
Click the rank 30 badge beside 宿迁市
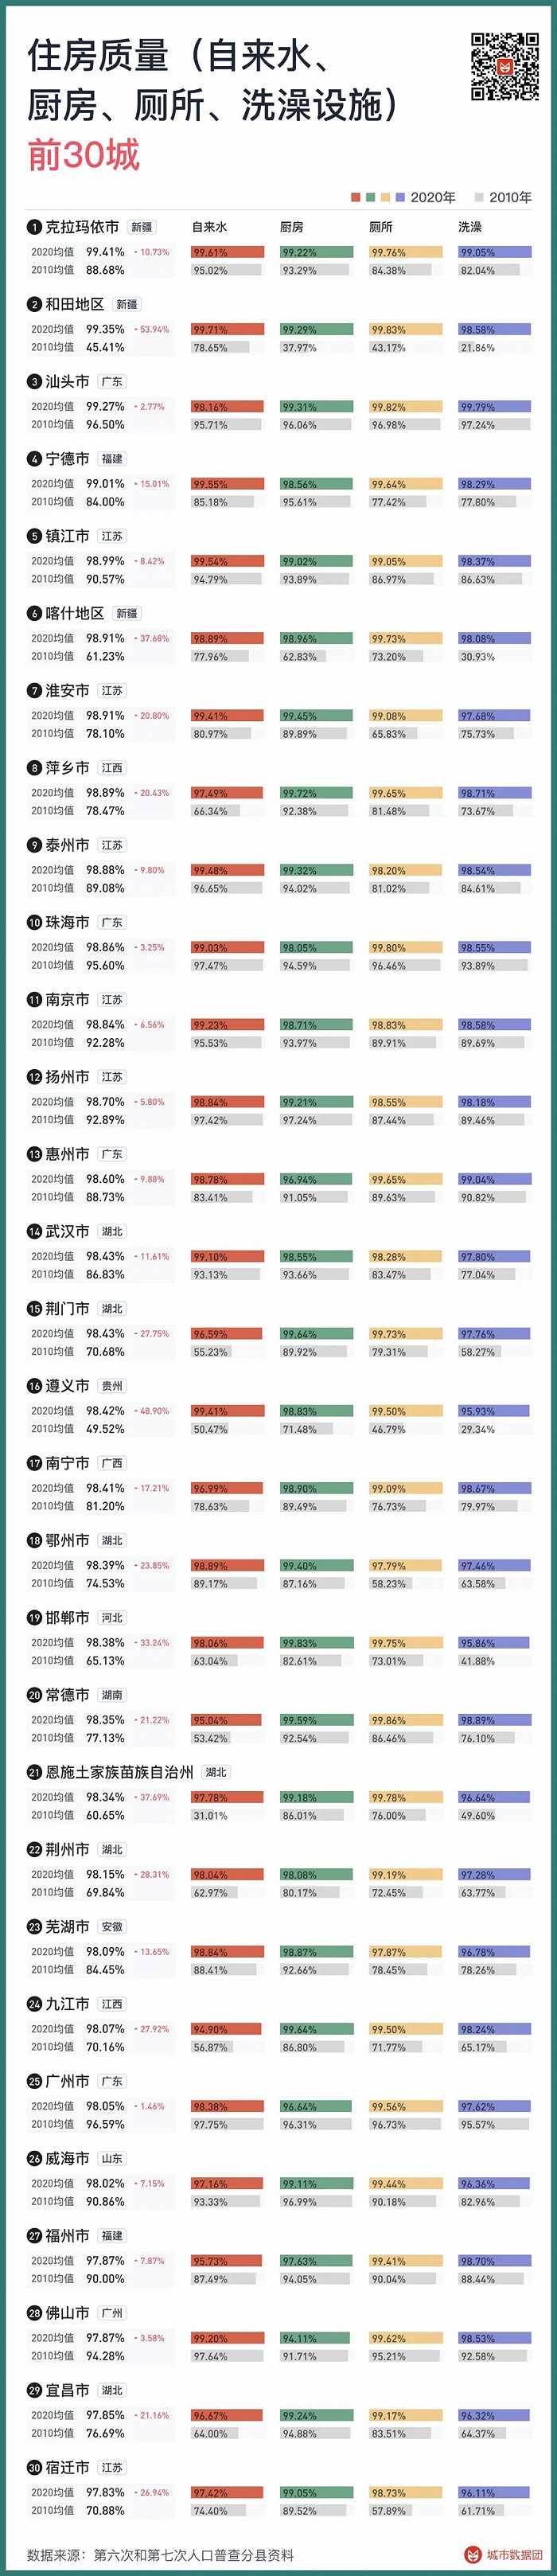(x=34, y=2467)
